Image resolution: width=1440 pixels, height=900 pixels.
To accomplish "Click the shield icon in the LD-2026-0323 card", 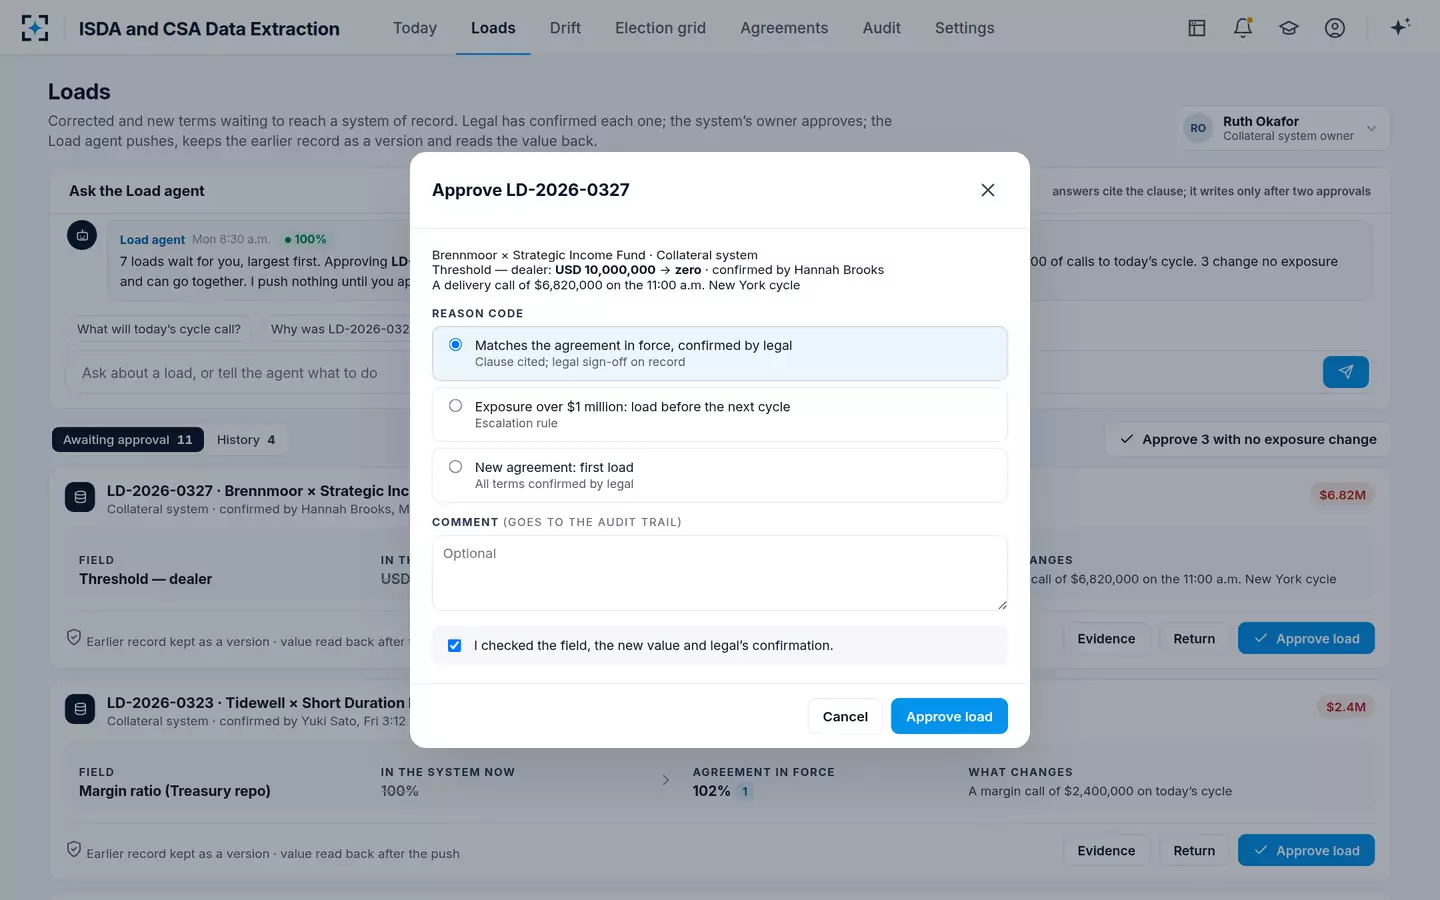I will click(x=73, y=850).
